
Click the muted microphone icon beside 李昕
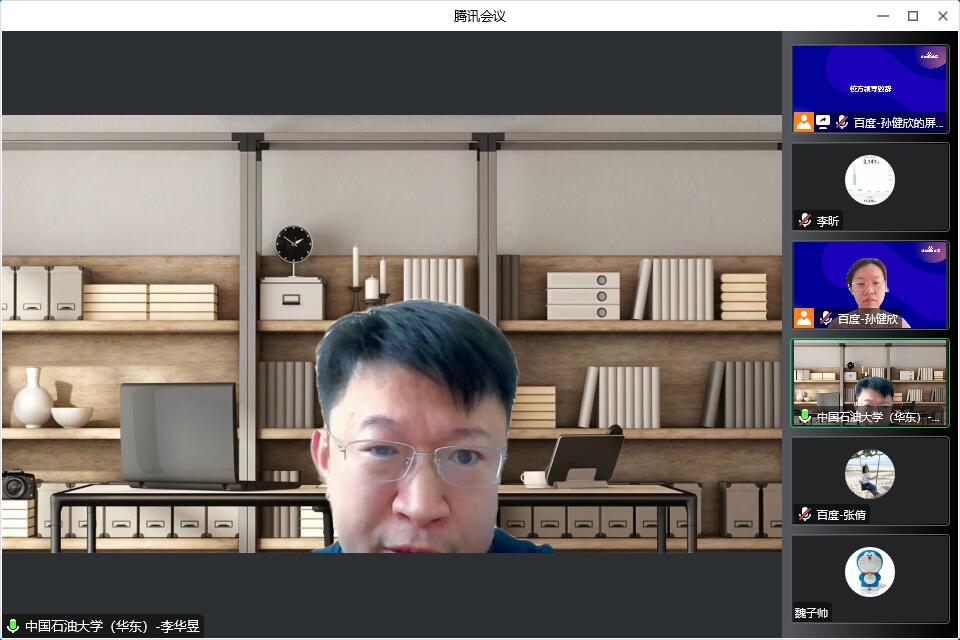(x=805, y=220)
